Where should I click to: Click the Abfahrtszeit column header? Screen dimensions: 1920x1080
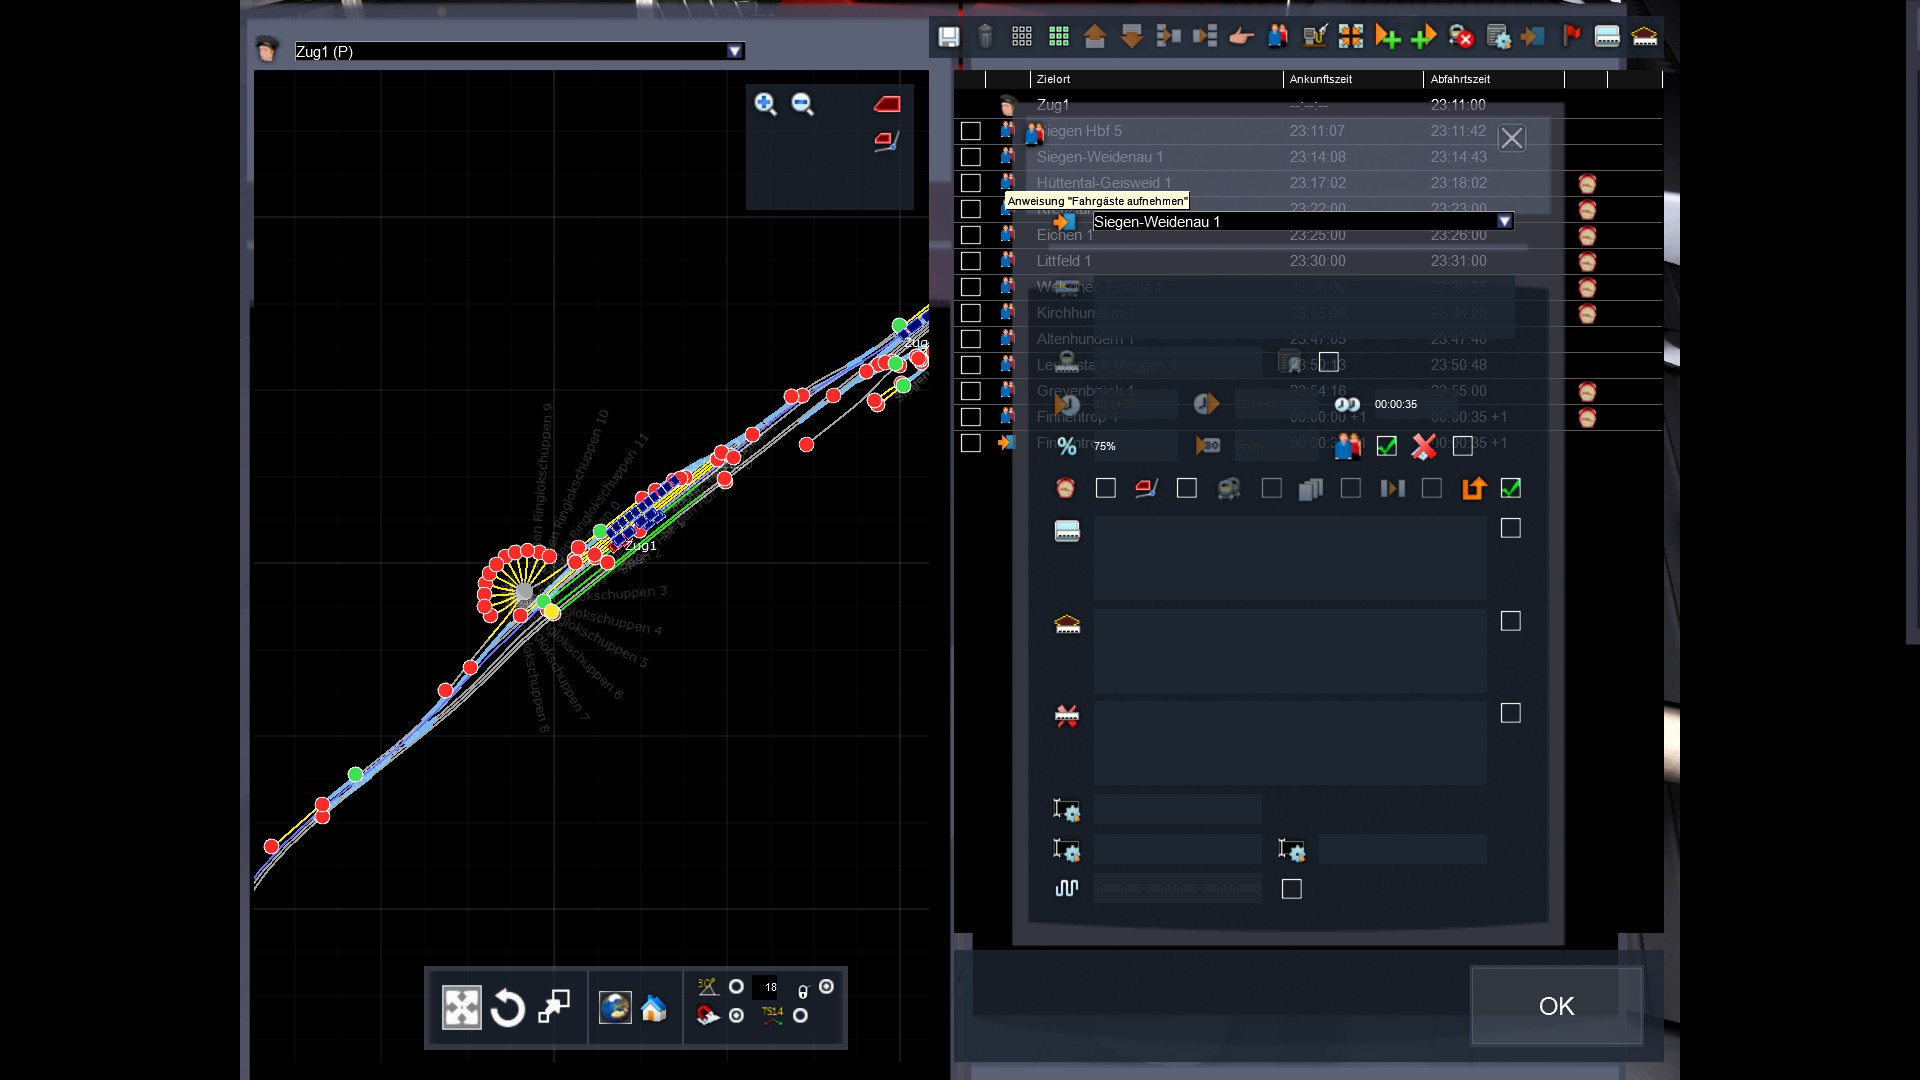pos(1460,79)
